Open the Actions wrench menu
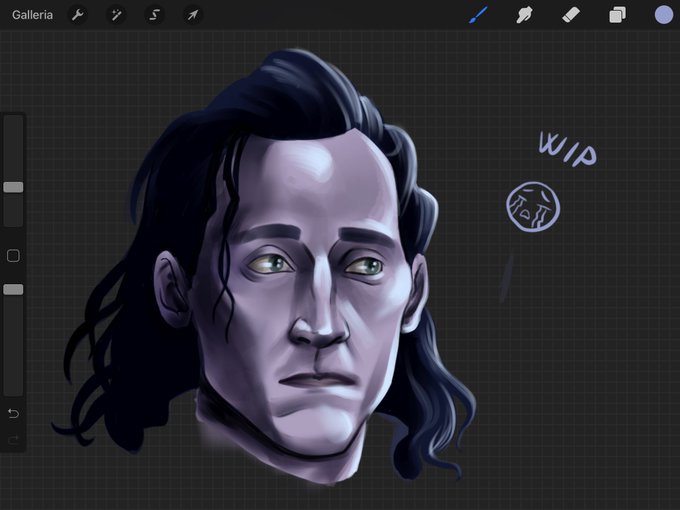This screenshot has width=680, height=510. [x=78, y=15]
